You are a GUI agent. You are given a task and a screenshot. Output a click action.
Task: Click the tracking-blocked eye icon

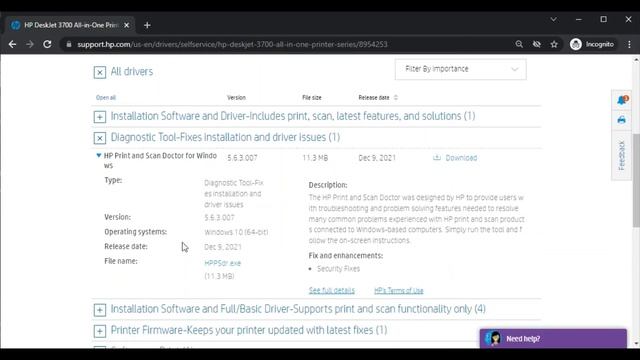536,44
